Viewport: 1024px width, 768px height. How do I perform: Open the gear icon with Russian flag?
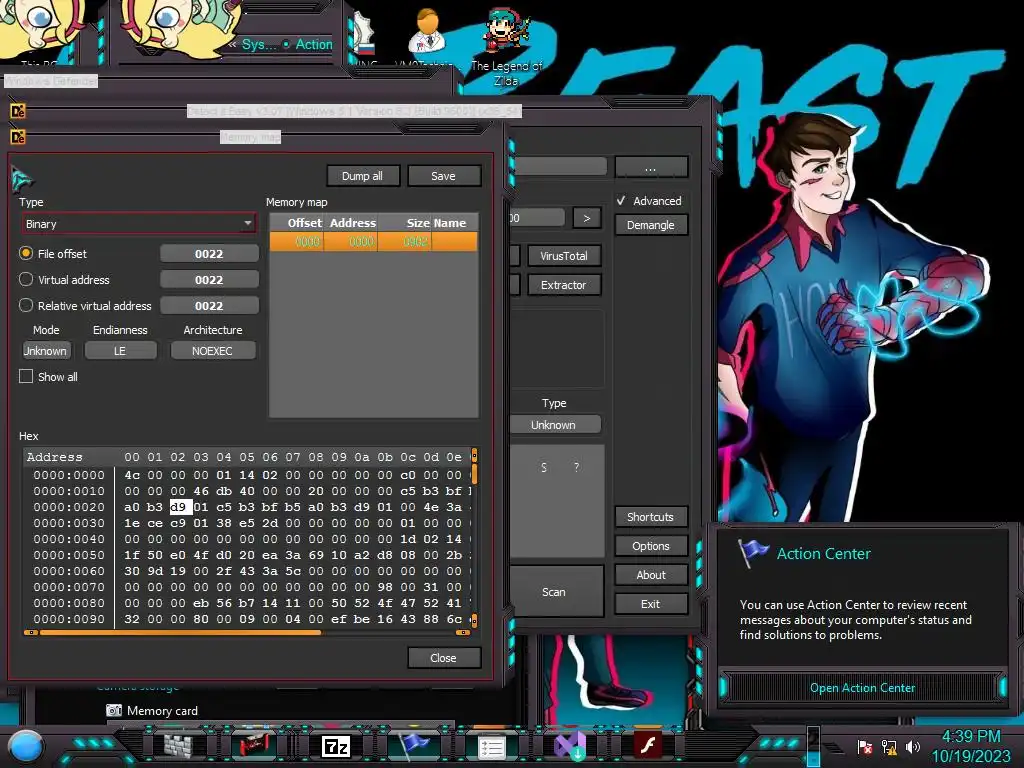(365, 36)
